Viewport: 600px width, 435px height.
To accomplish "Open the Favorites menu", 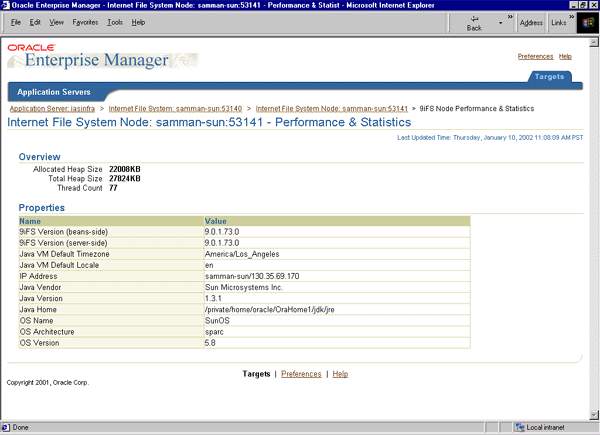I will click(85, 23).
